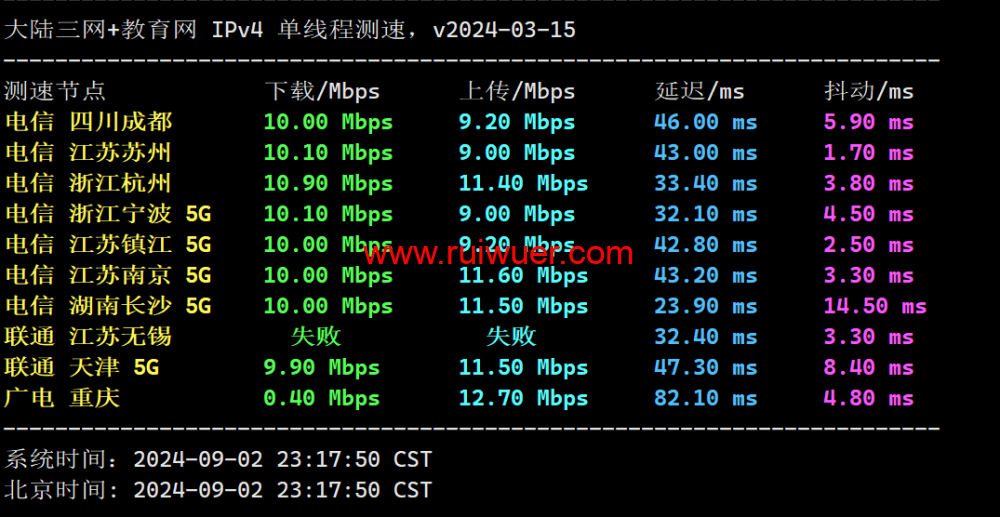Screen dimensions: 1000x517
Task: Select the 电信 江苏苏州 node row label
Action: point(89,153)
